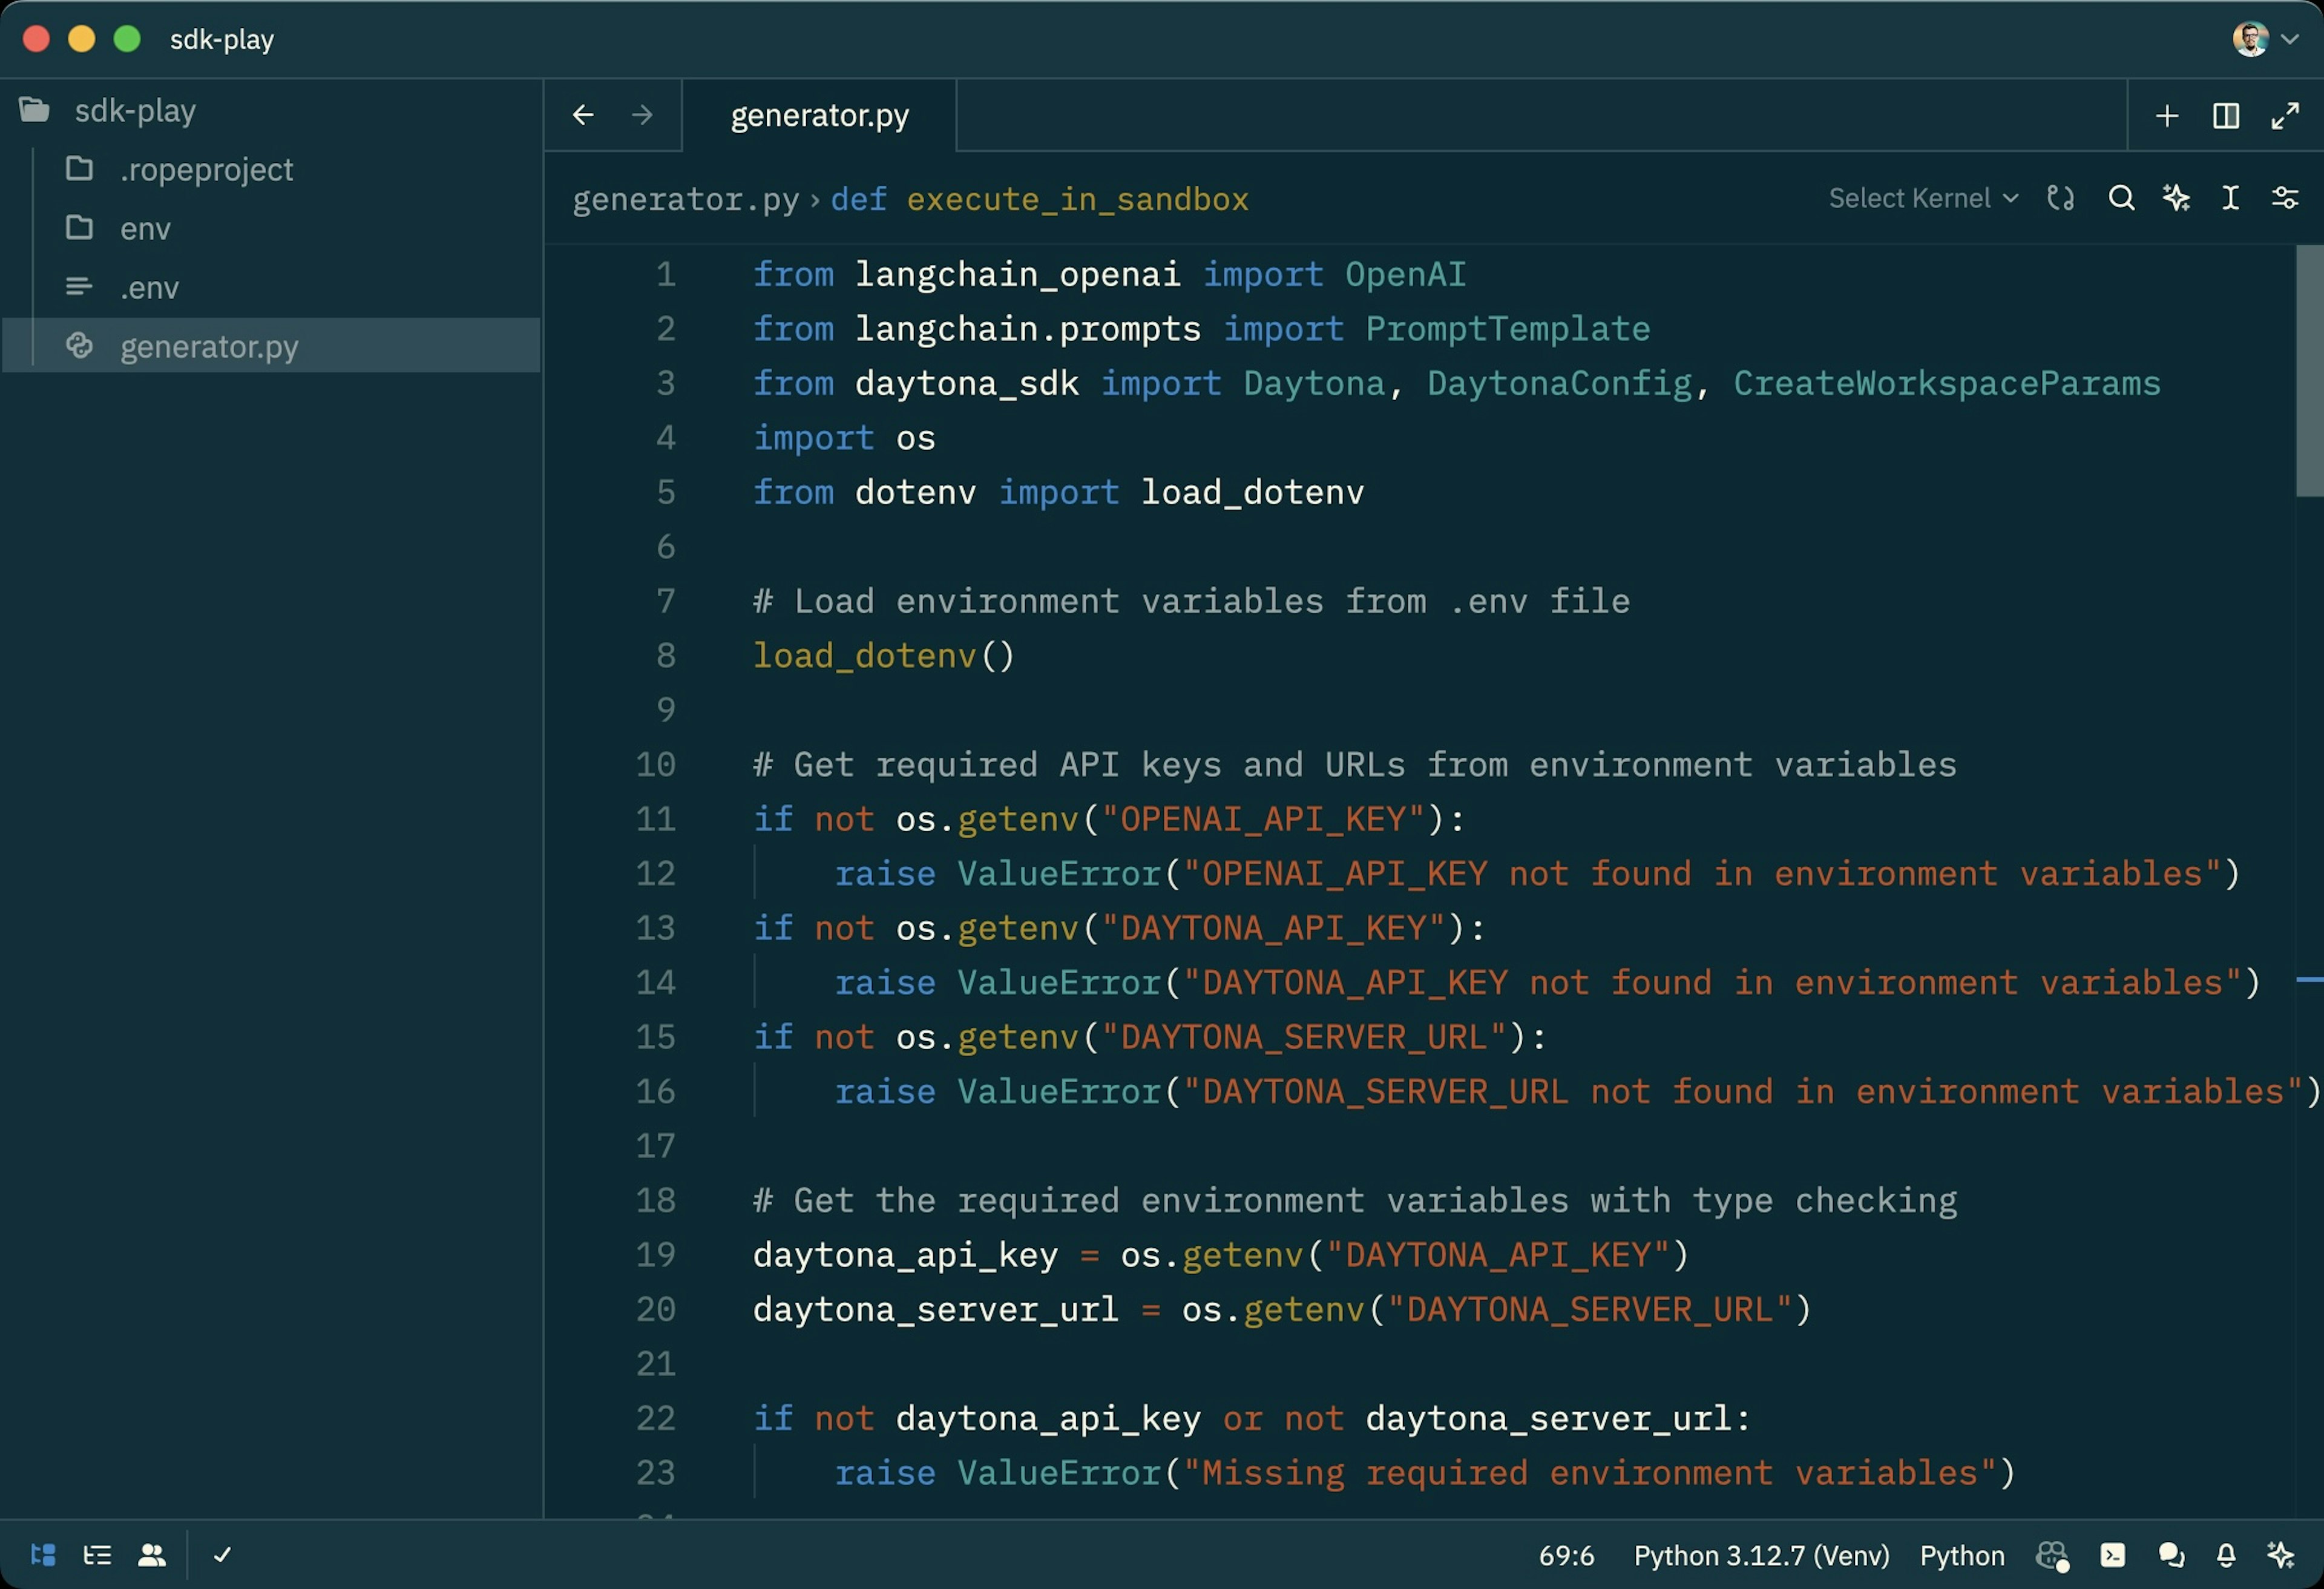The image size is (2324, 1589).
Task: Open the assistant panel sparkle icon in status bar
Action: 2281,1555
